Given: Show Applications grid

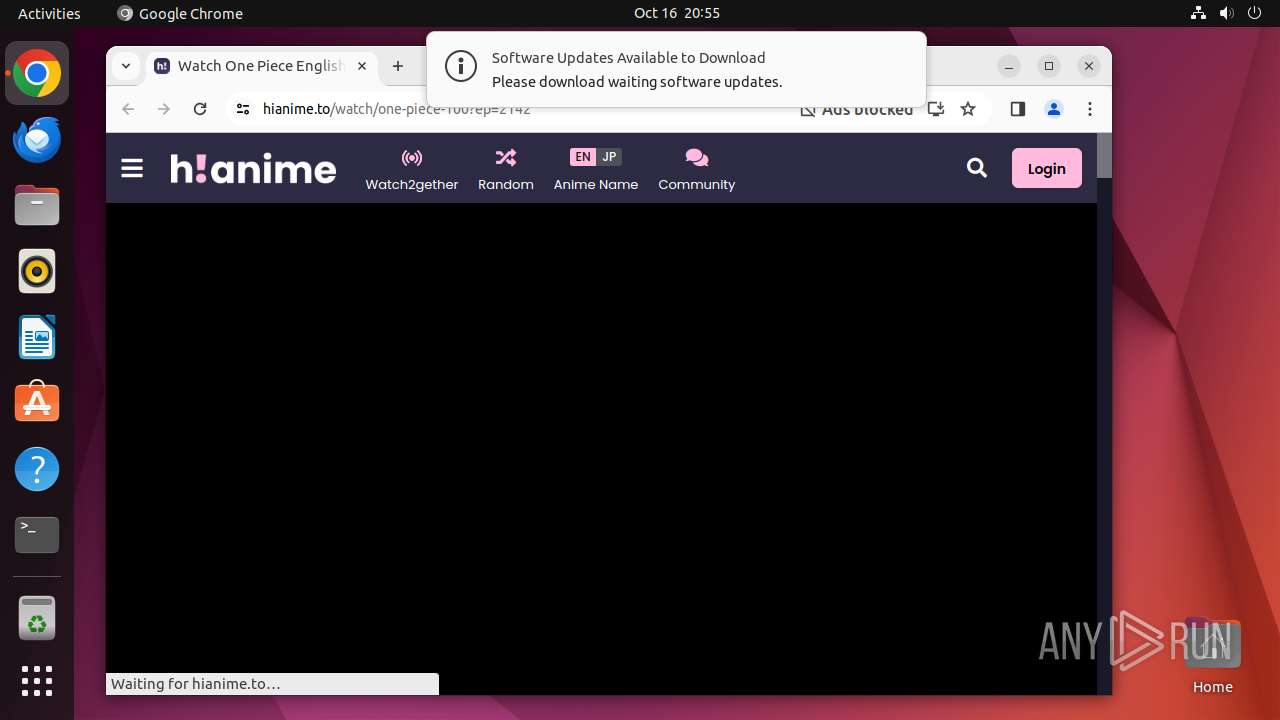Looking at the screenshot, I should [37, 681].
